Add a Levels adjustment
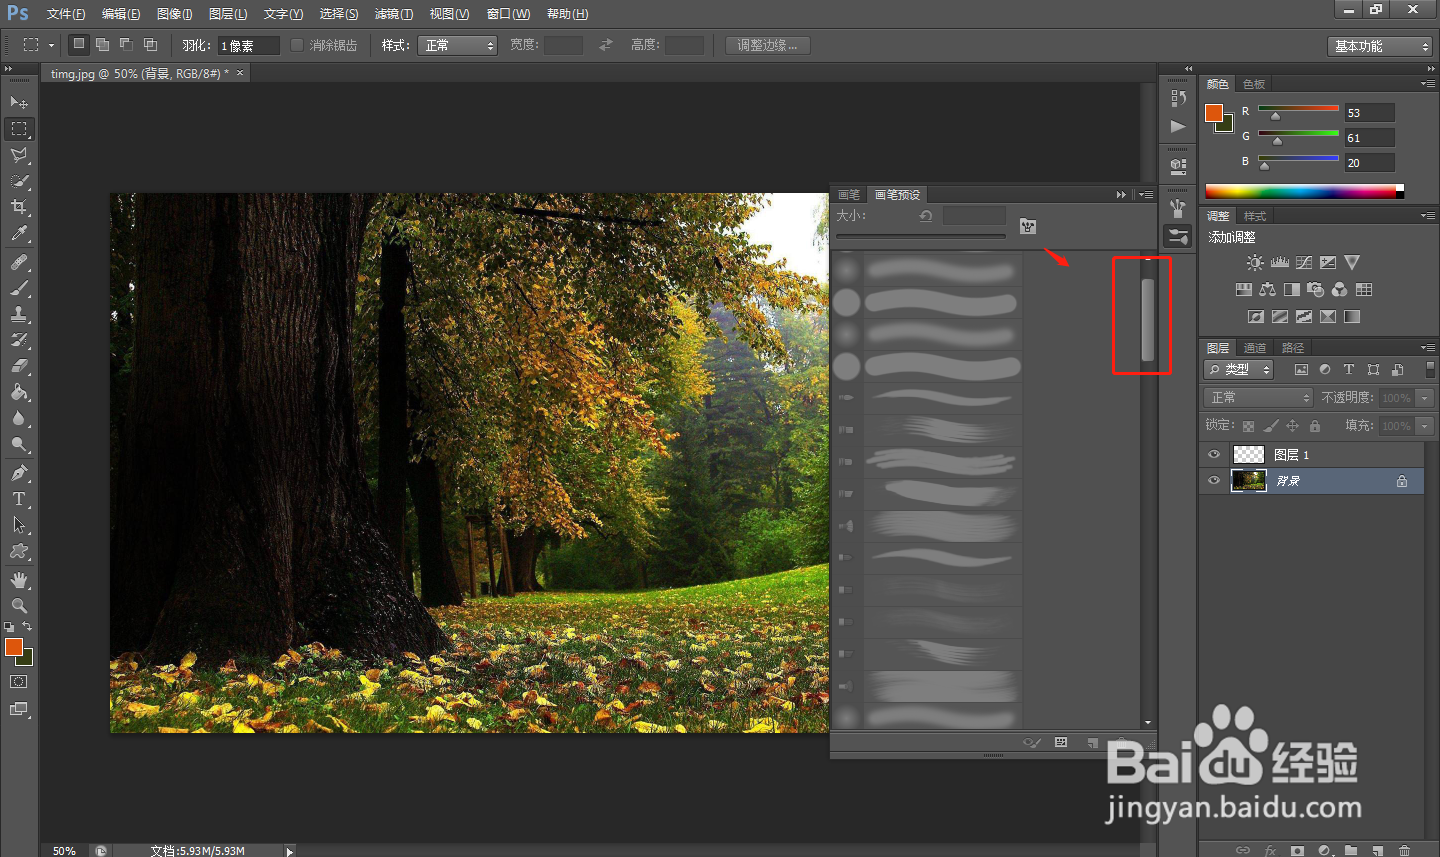 point(1280,262)
